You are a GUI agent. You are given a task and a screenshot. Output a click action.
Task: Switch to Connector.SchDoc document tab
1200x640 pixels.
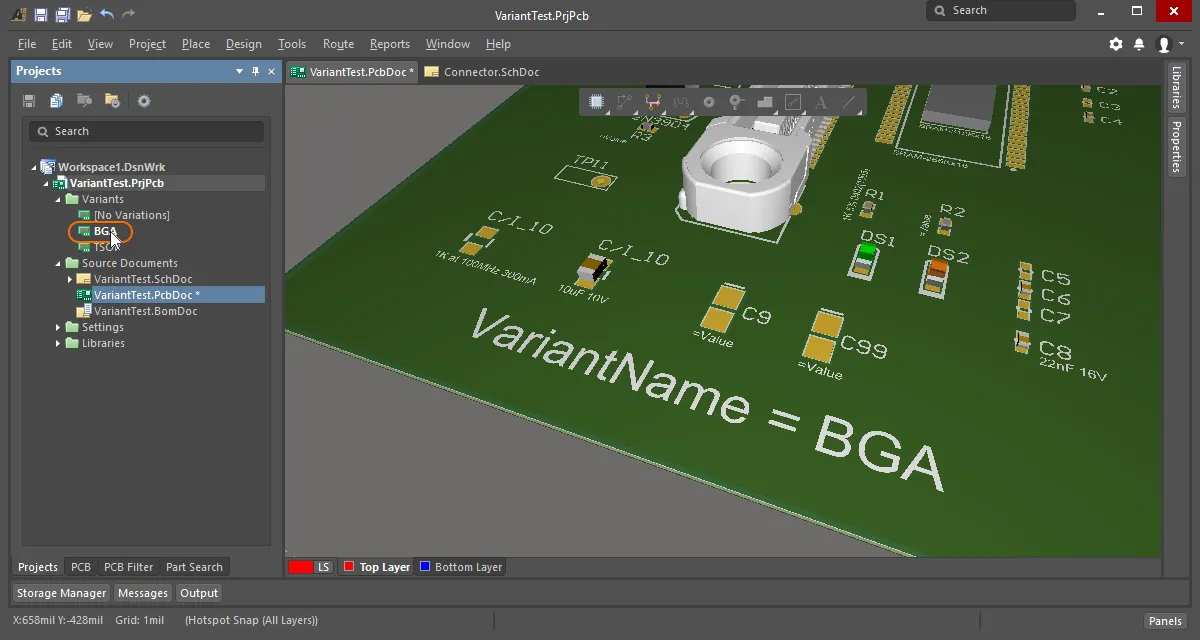coord(482,72)
